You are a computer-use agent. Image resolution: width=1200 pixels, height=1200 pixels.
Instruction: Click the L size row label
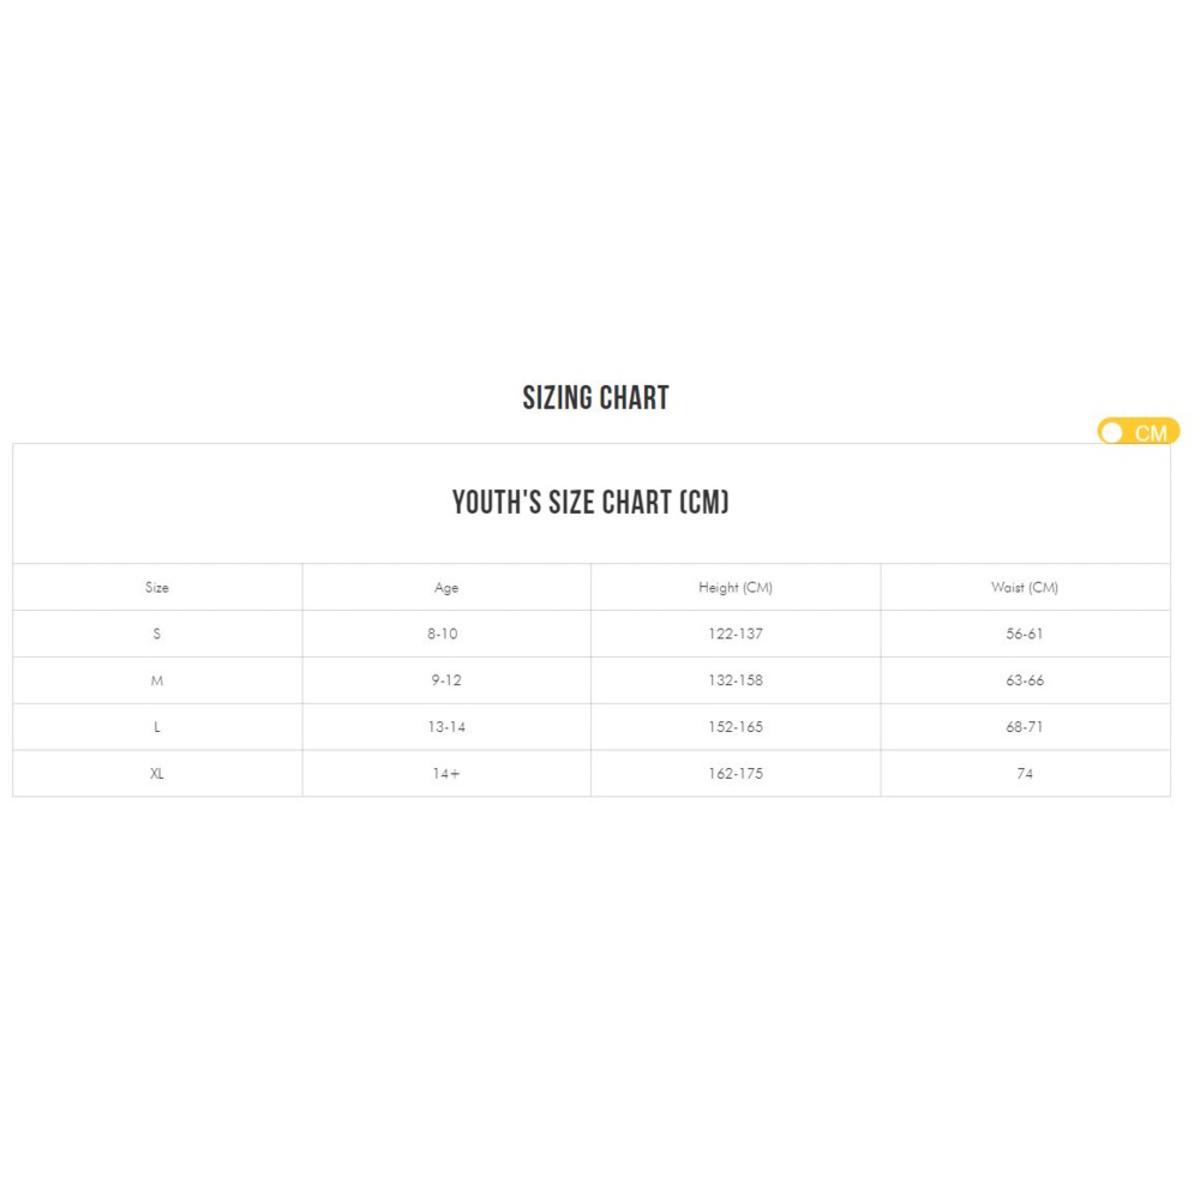coord(157,727)
